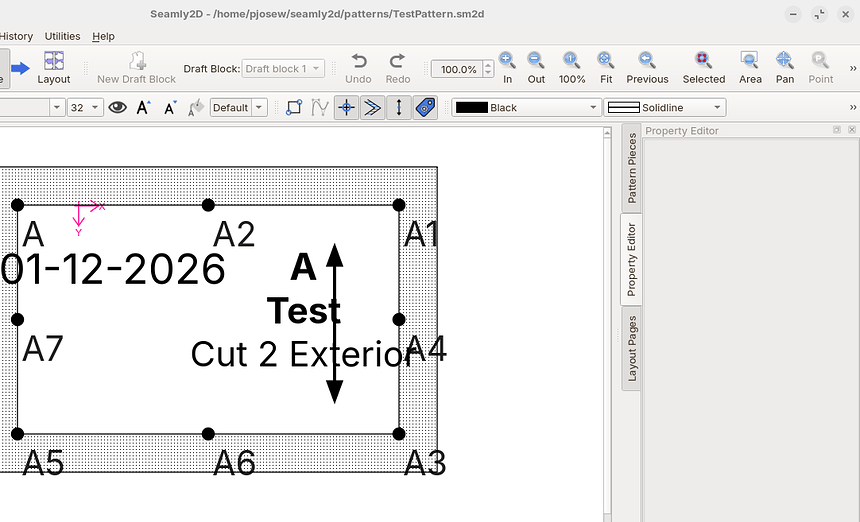The width and height of the screenshot is (860, 522).
Task: Activate the Area zoom tool
Action: coord(750,67)
